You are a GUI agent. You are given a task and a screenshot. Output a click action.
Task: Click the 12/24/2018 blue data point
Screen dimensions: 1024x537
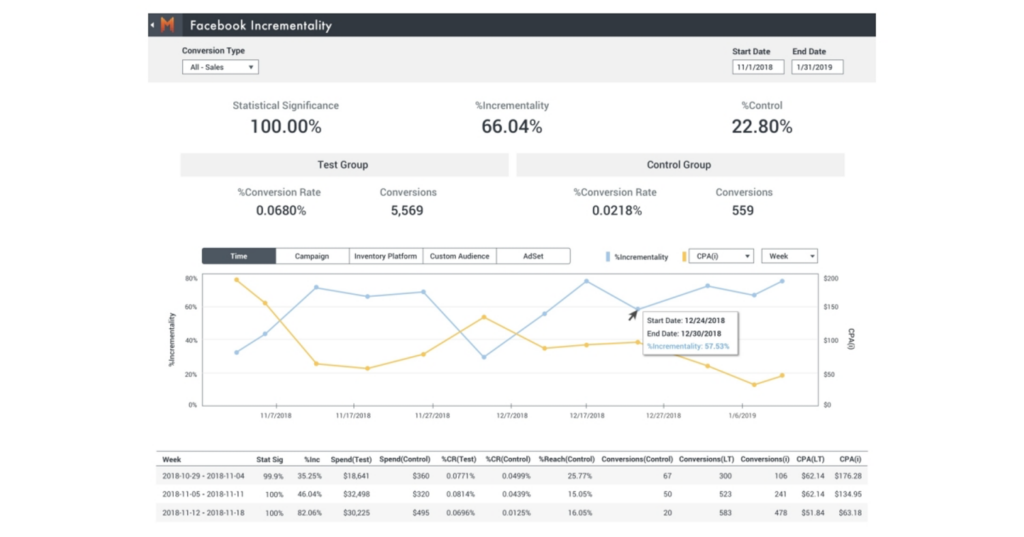tap(637, 309)
